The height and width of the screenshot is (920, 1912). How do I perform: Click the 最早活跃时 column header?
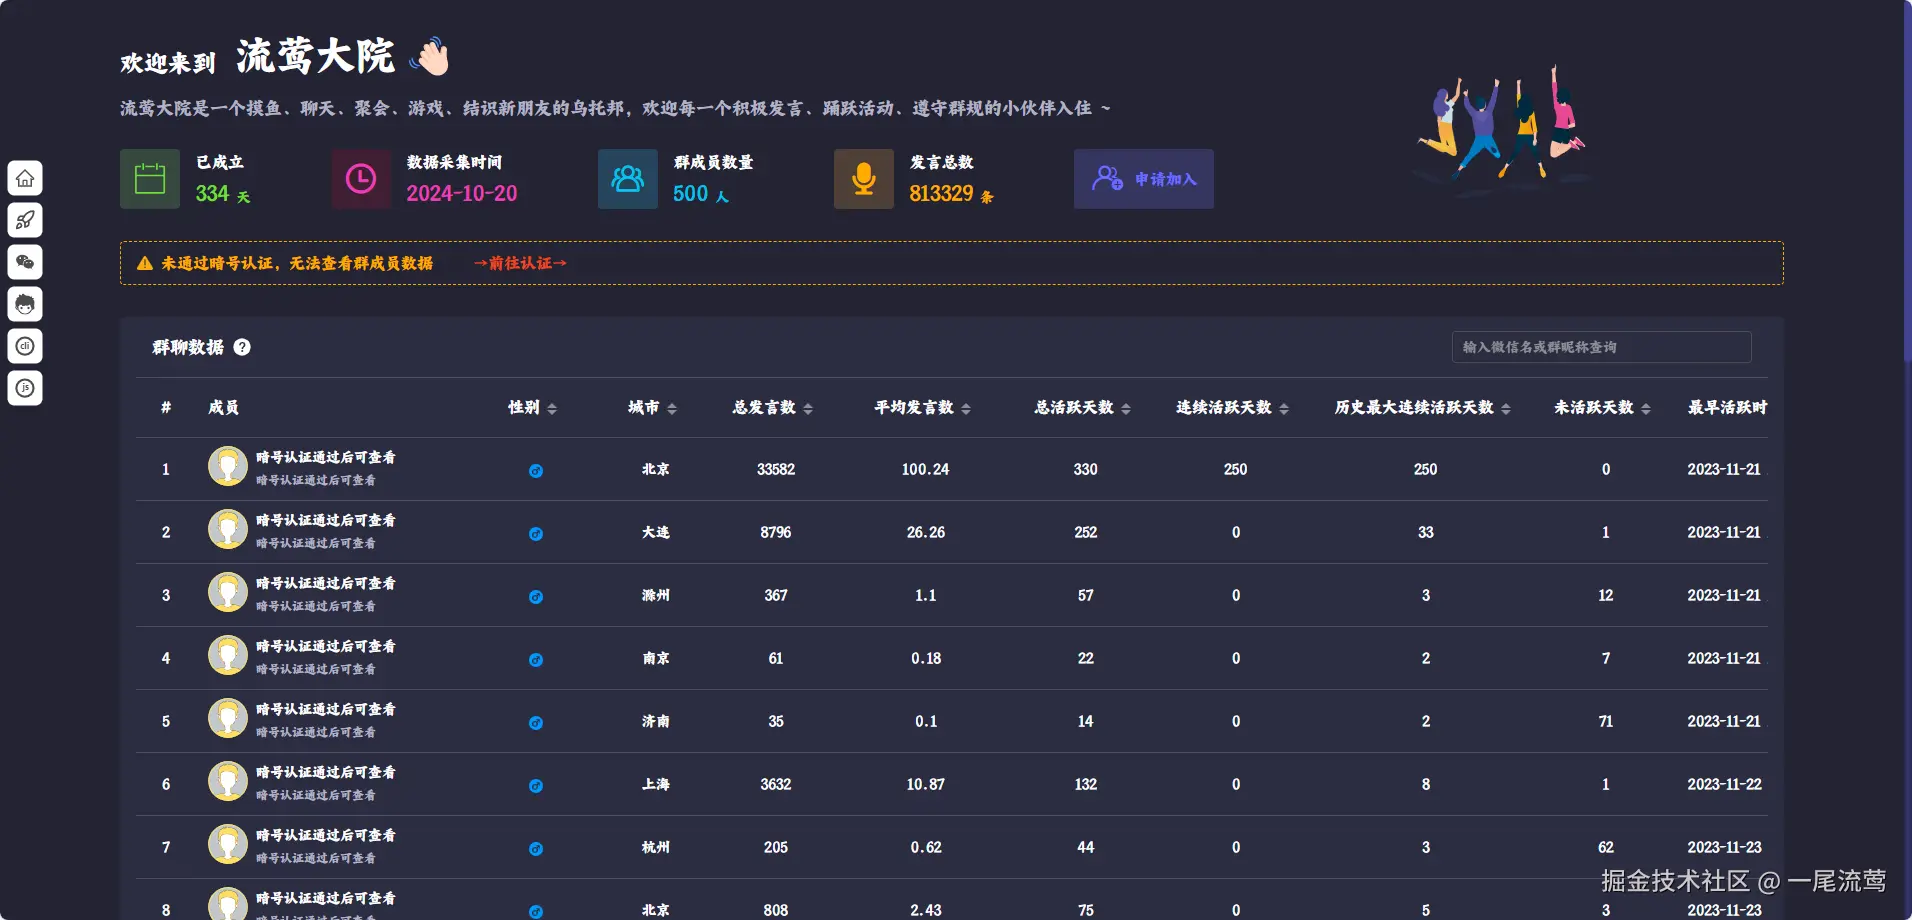tap(1727, 407)
